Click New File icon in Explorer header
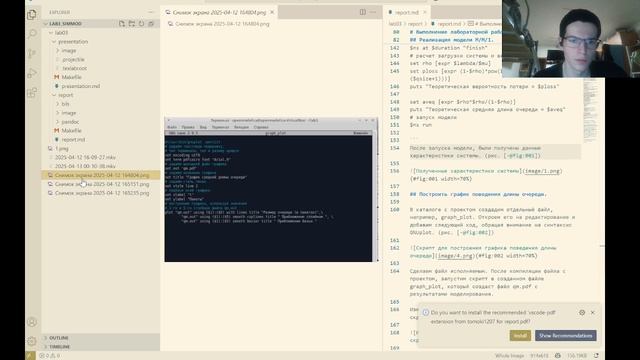Viewport: 640px width, 360px height. [x=122, y=24]
